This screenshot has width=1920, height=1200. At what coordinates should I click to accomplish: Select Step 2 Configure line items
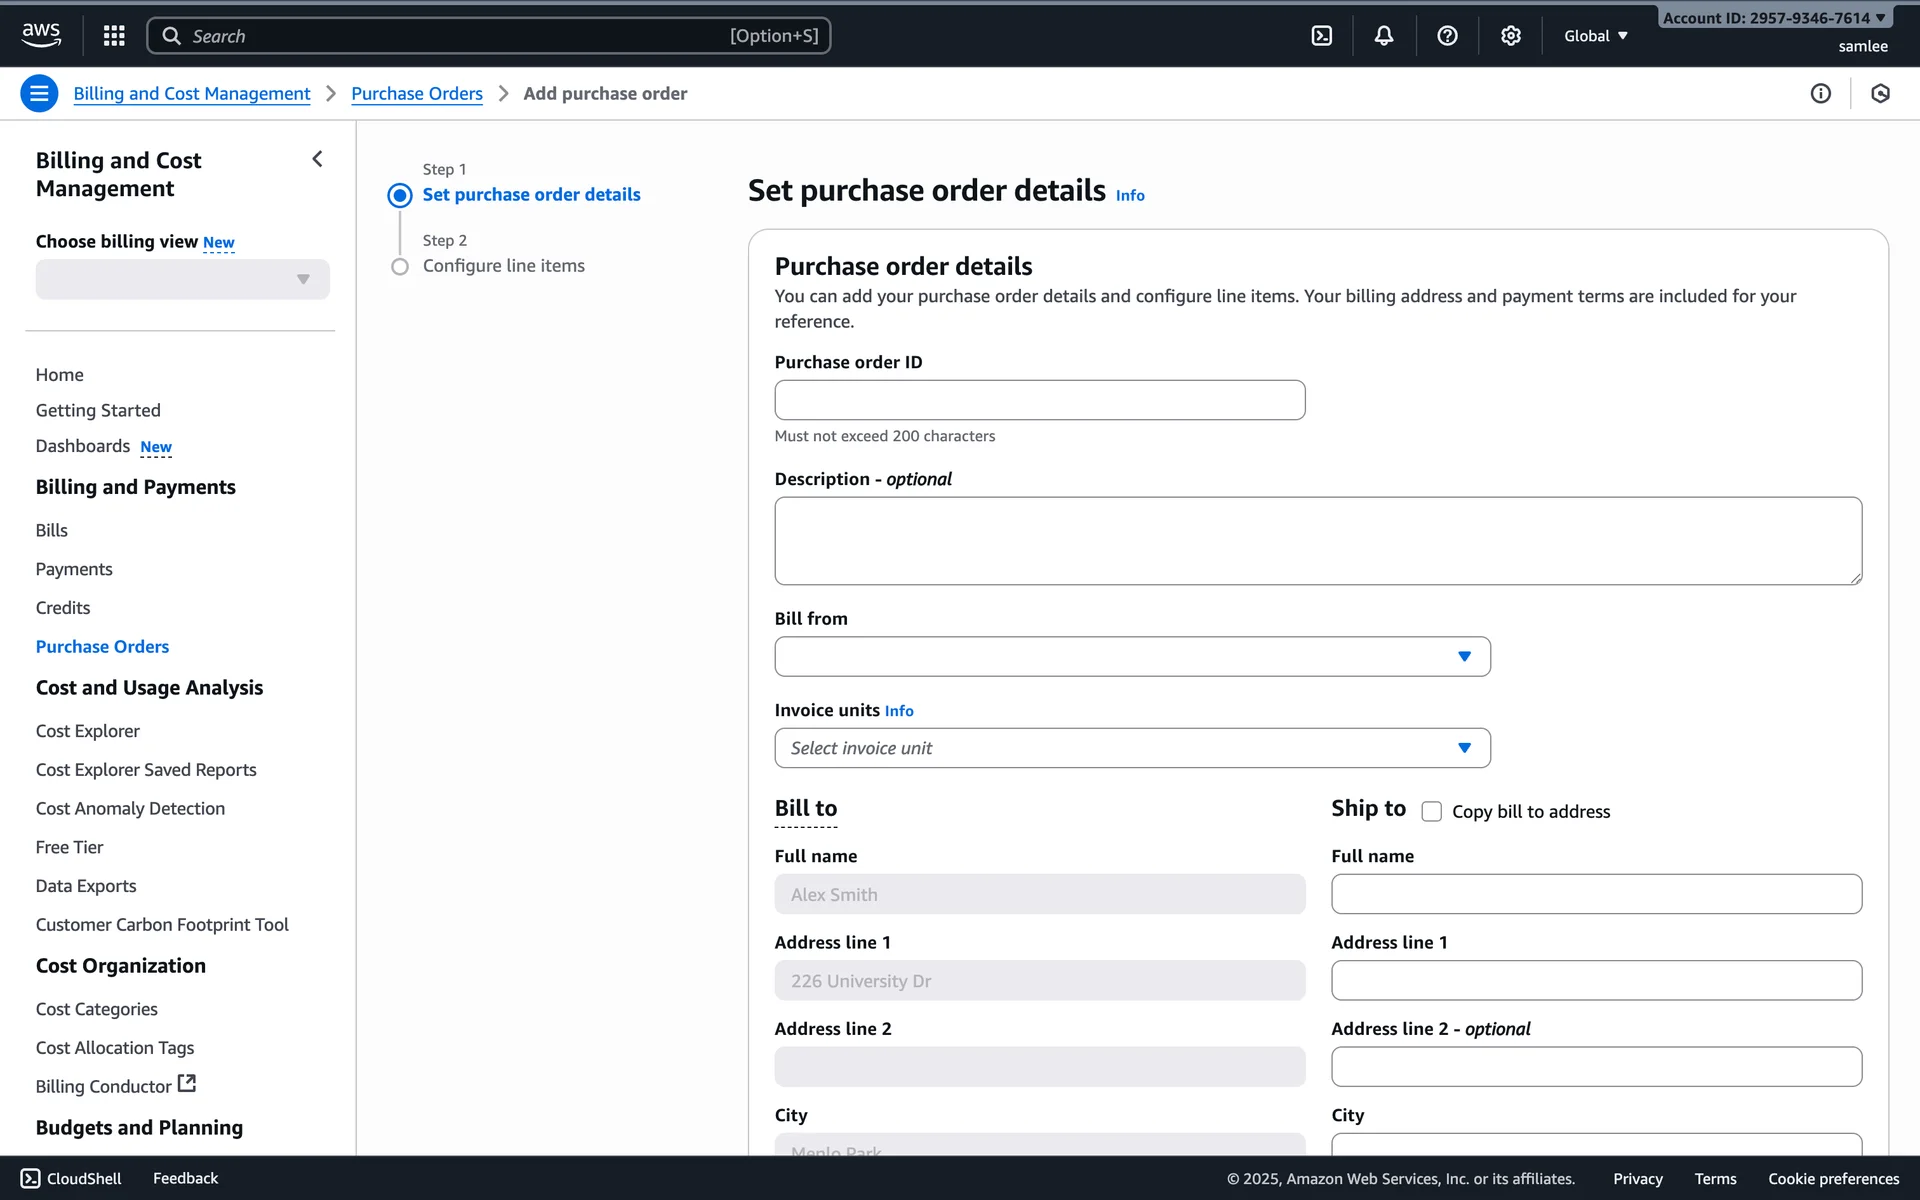503,266
